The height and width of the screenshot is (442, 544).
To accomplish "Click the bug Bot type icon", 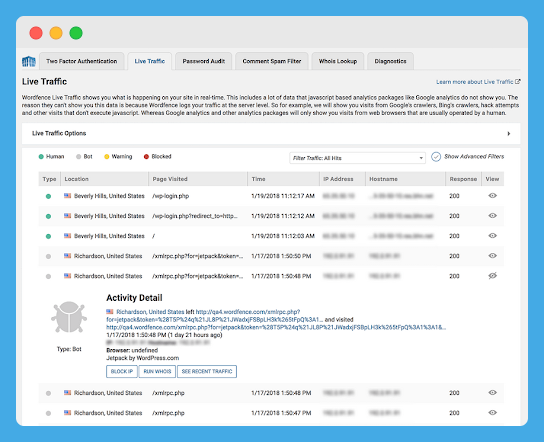I will click(69, 317).
